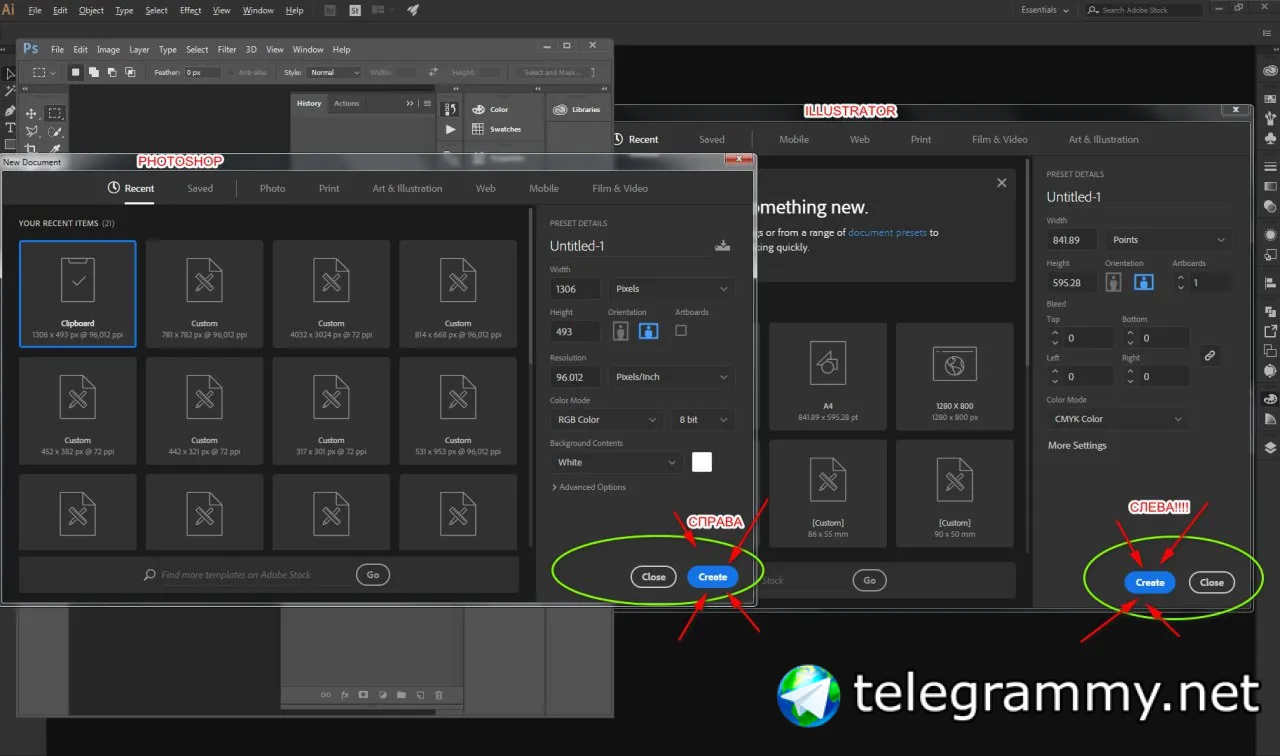Image resolution: width=1280 pixels, height=756 pixels.
Task: Switch to Saved tab in Photoshop dialog
Action: click(200, 188)
